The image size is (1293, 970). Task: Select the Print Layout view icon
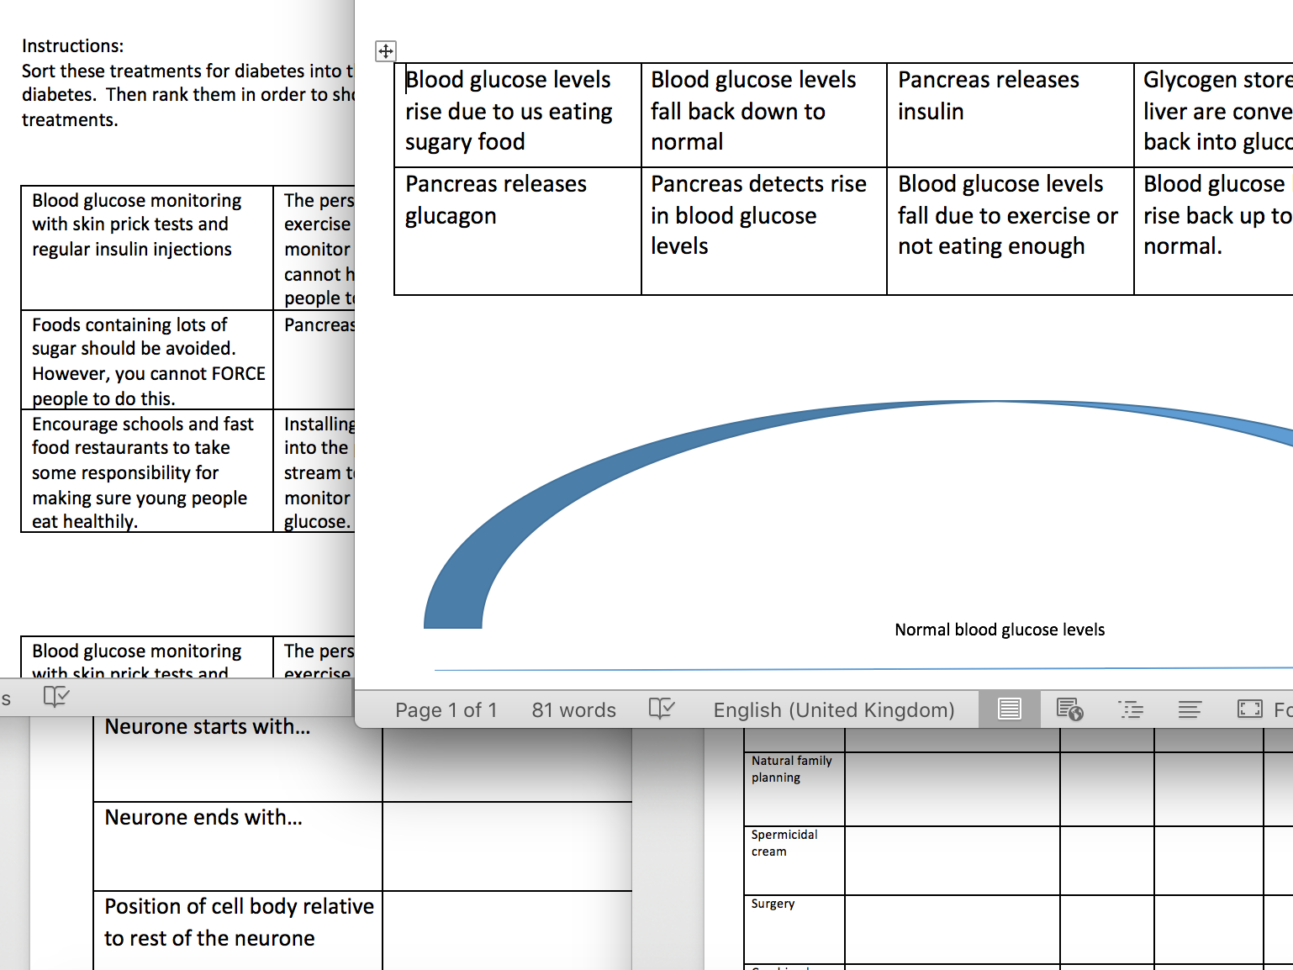[1009, 708]
